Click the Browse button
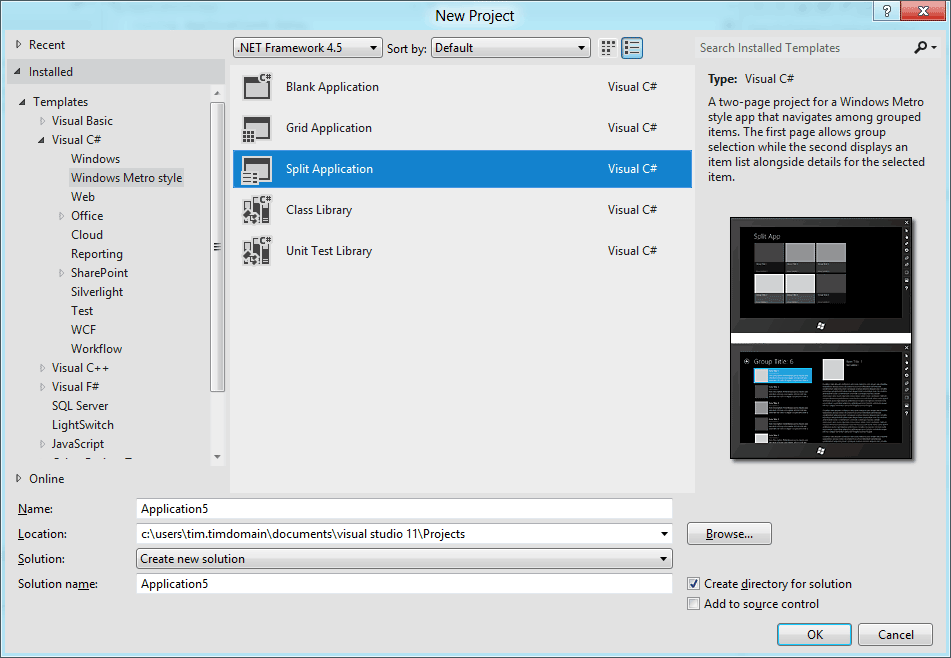The image size is (951, 658). click(x=729, y=534)
